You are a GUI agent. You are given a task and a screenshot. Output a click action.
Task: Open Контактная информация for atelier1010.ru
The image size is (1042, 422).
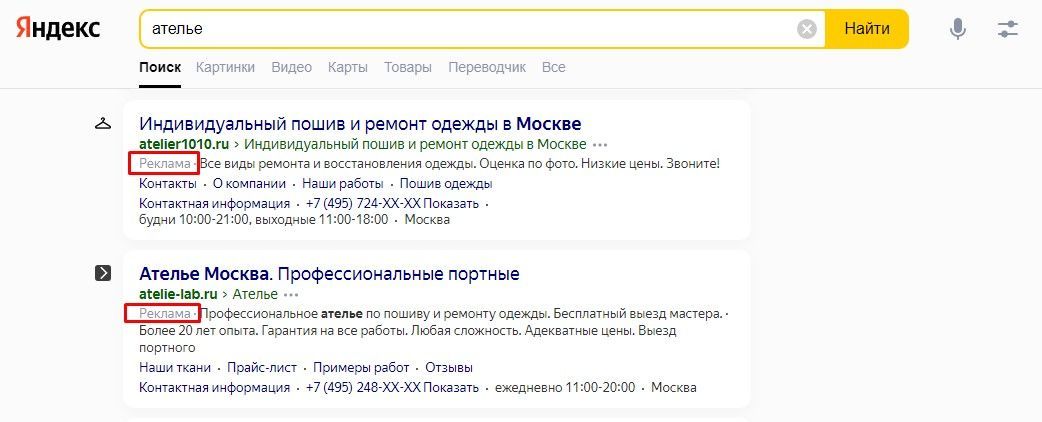[215, 203]
